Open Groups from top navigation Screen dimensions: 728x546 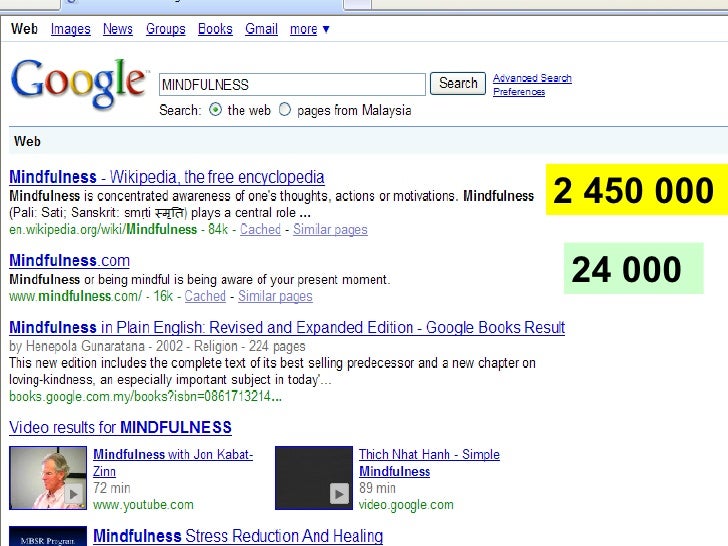coord(165,29)
